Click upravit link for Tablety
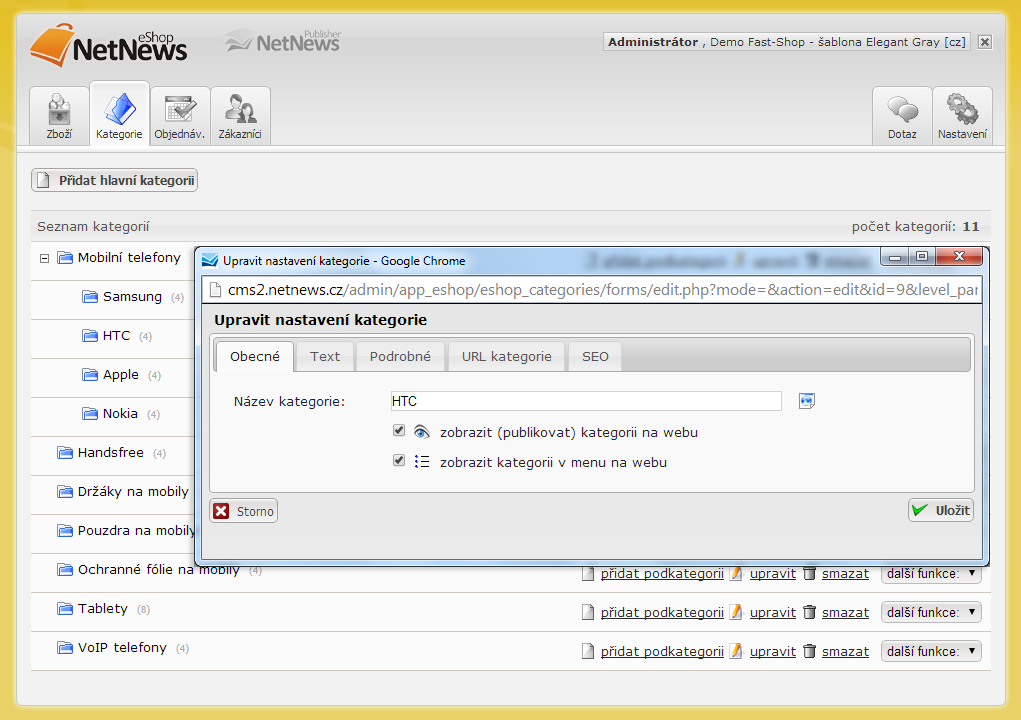 [x=773, y=613]
